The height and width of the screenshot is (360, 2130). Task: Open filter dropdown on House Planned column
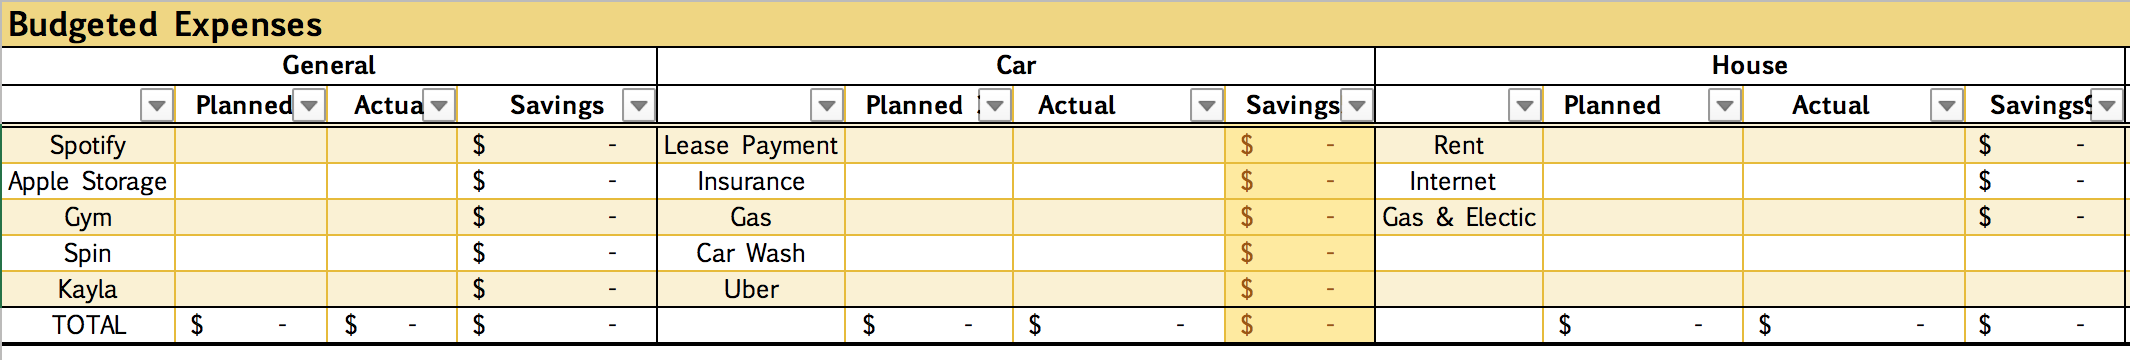1725,105
